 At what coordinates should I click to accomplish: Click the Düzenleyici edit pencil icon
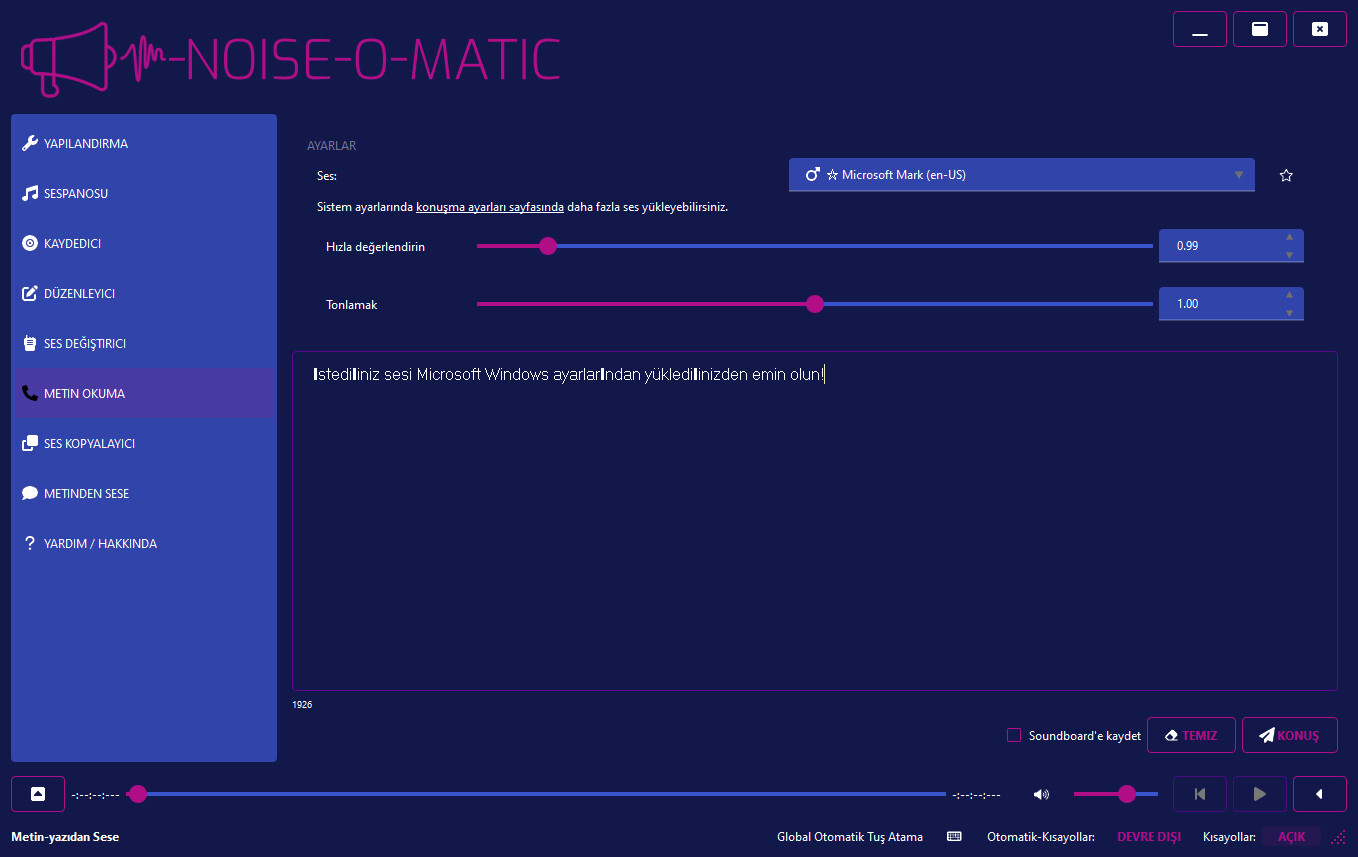30,293
